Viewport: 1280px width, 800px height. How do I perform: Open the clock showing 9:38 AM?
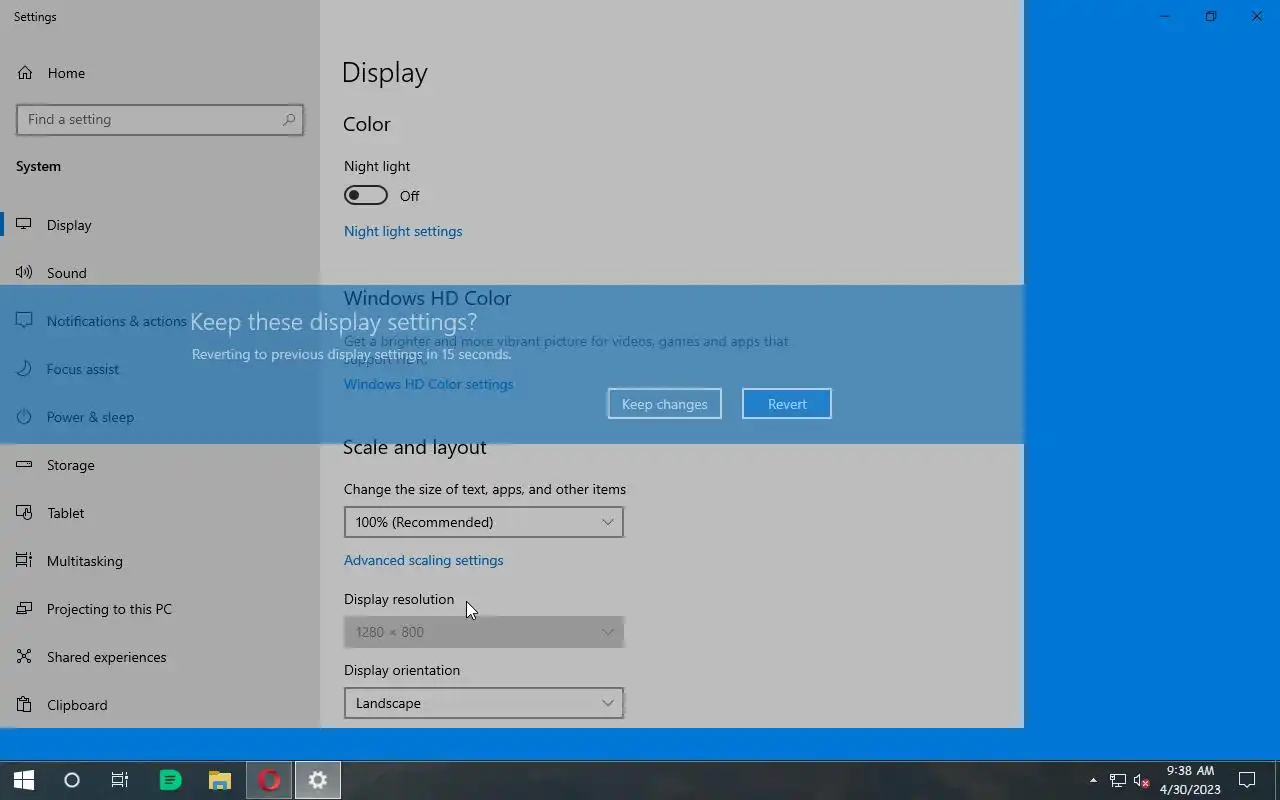tap(1190, 780)
